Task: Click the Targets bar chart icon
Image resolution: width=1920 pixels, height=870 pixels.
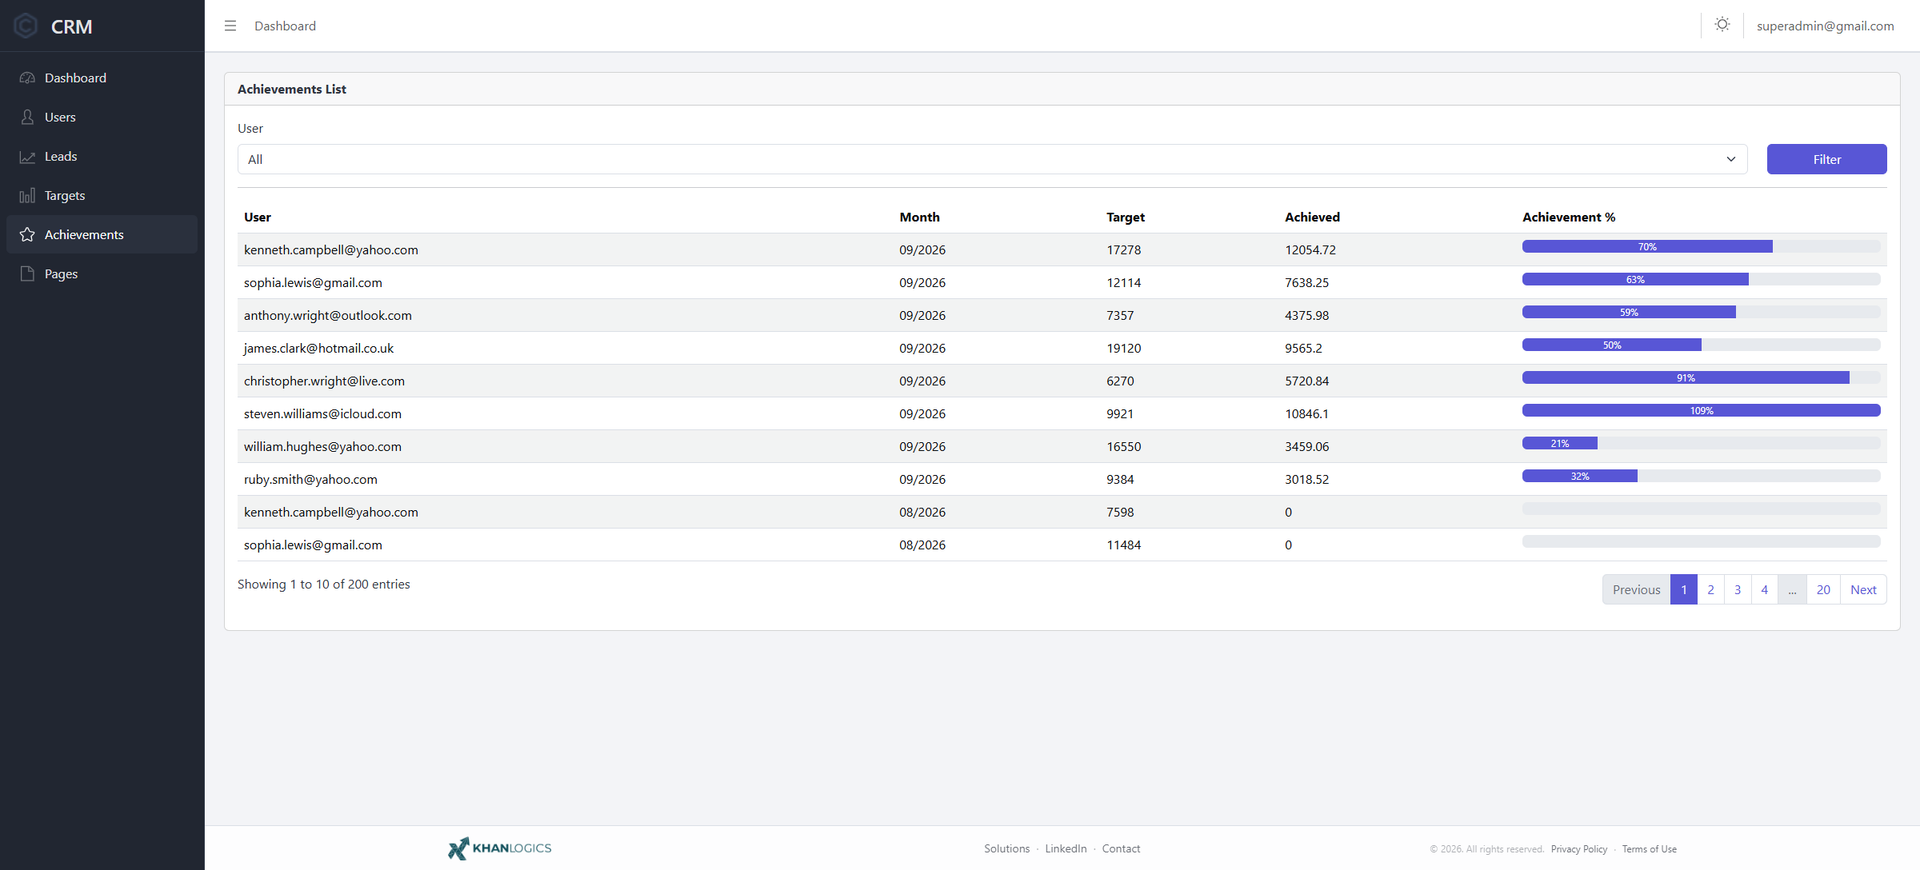Action: coord(27,196)
